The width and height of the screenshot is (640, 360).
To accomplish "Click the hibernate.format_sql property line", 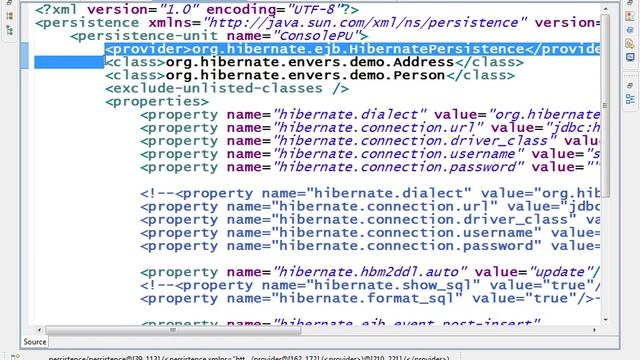I will click(x=370, y=298).
